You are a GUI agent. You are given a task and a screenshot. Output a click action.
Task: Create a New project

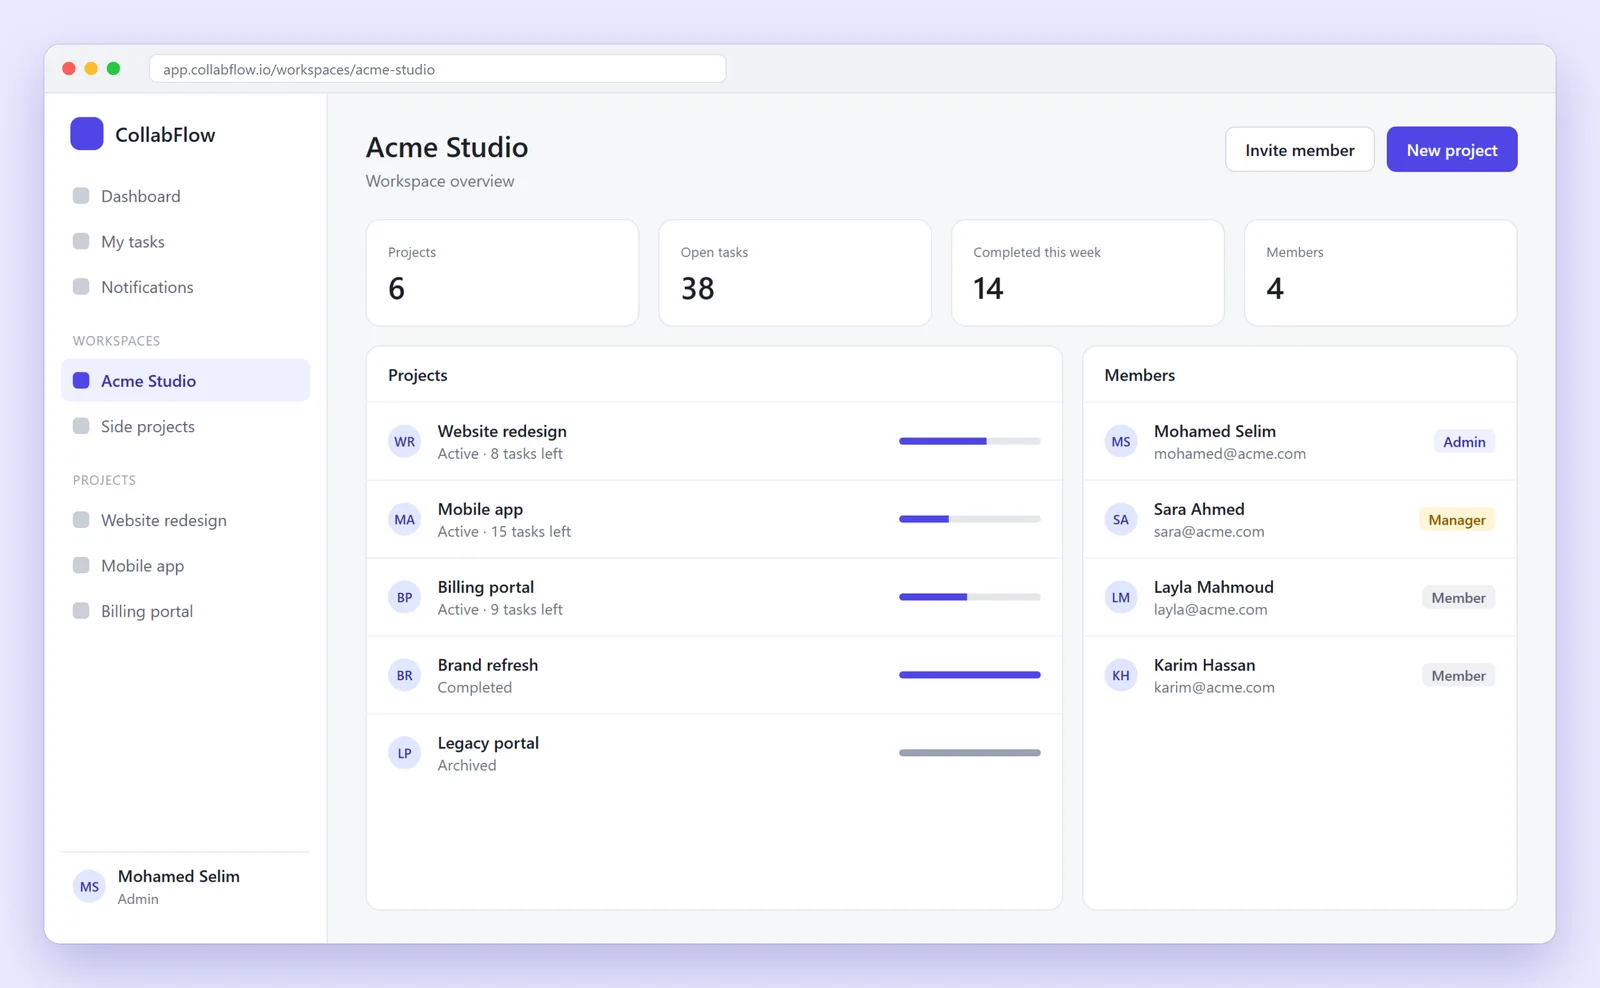[1451, 149]
